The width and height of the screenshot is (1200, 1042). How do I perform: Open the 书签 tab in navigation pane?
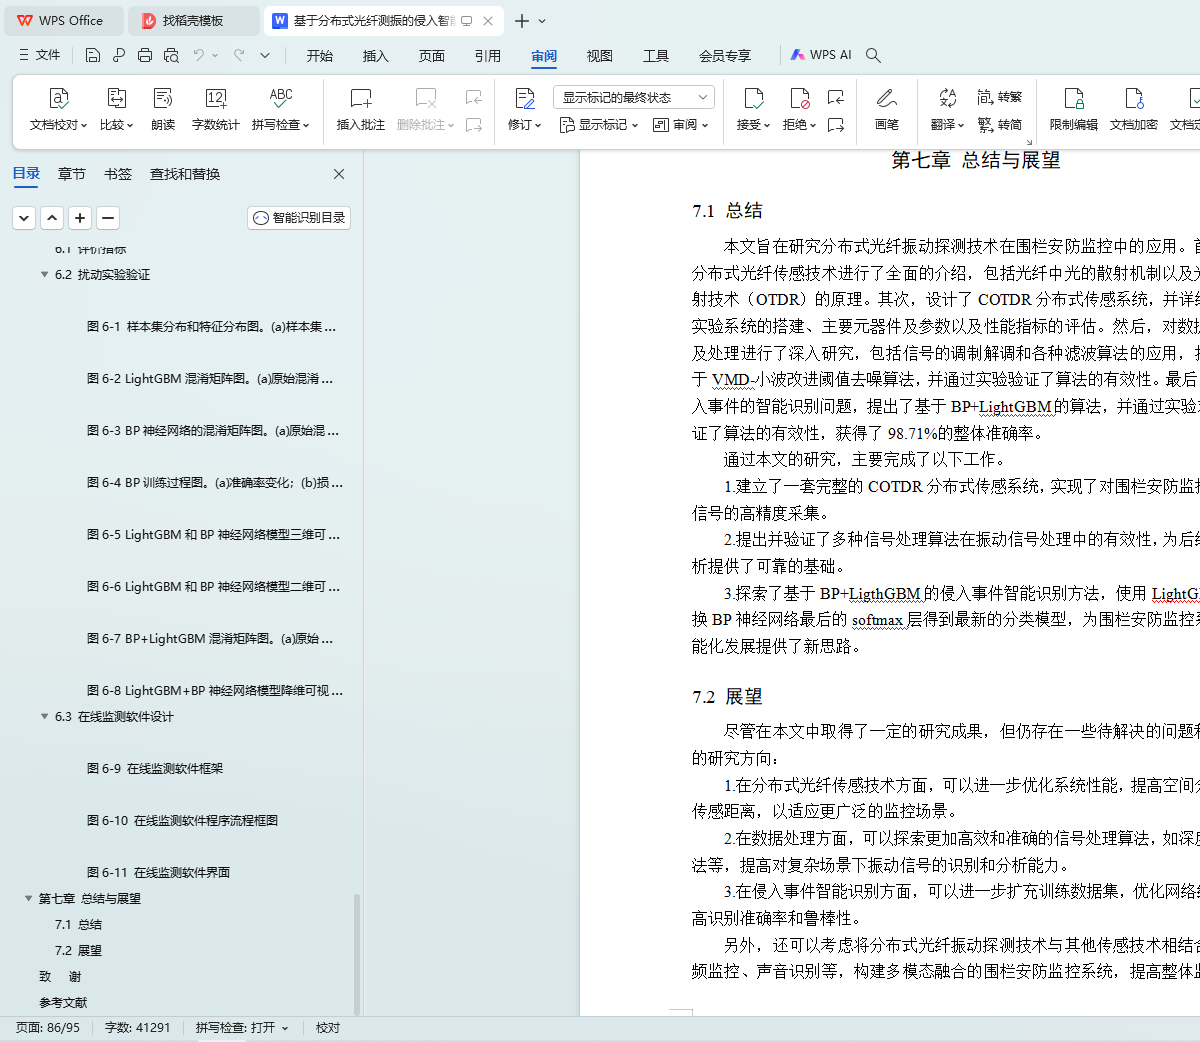click(118, 174)
